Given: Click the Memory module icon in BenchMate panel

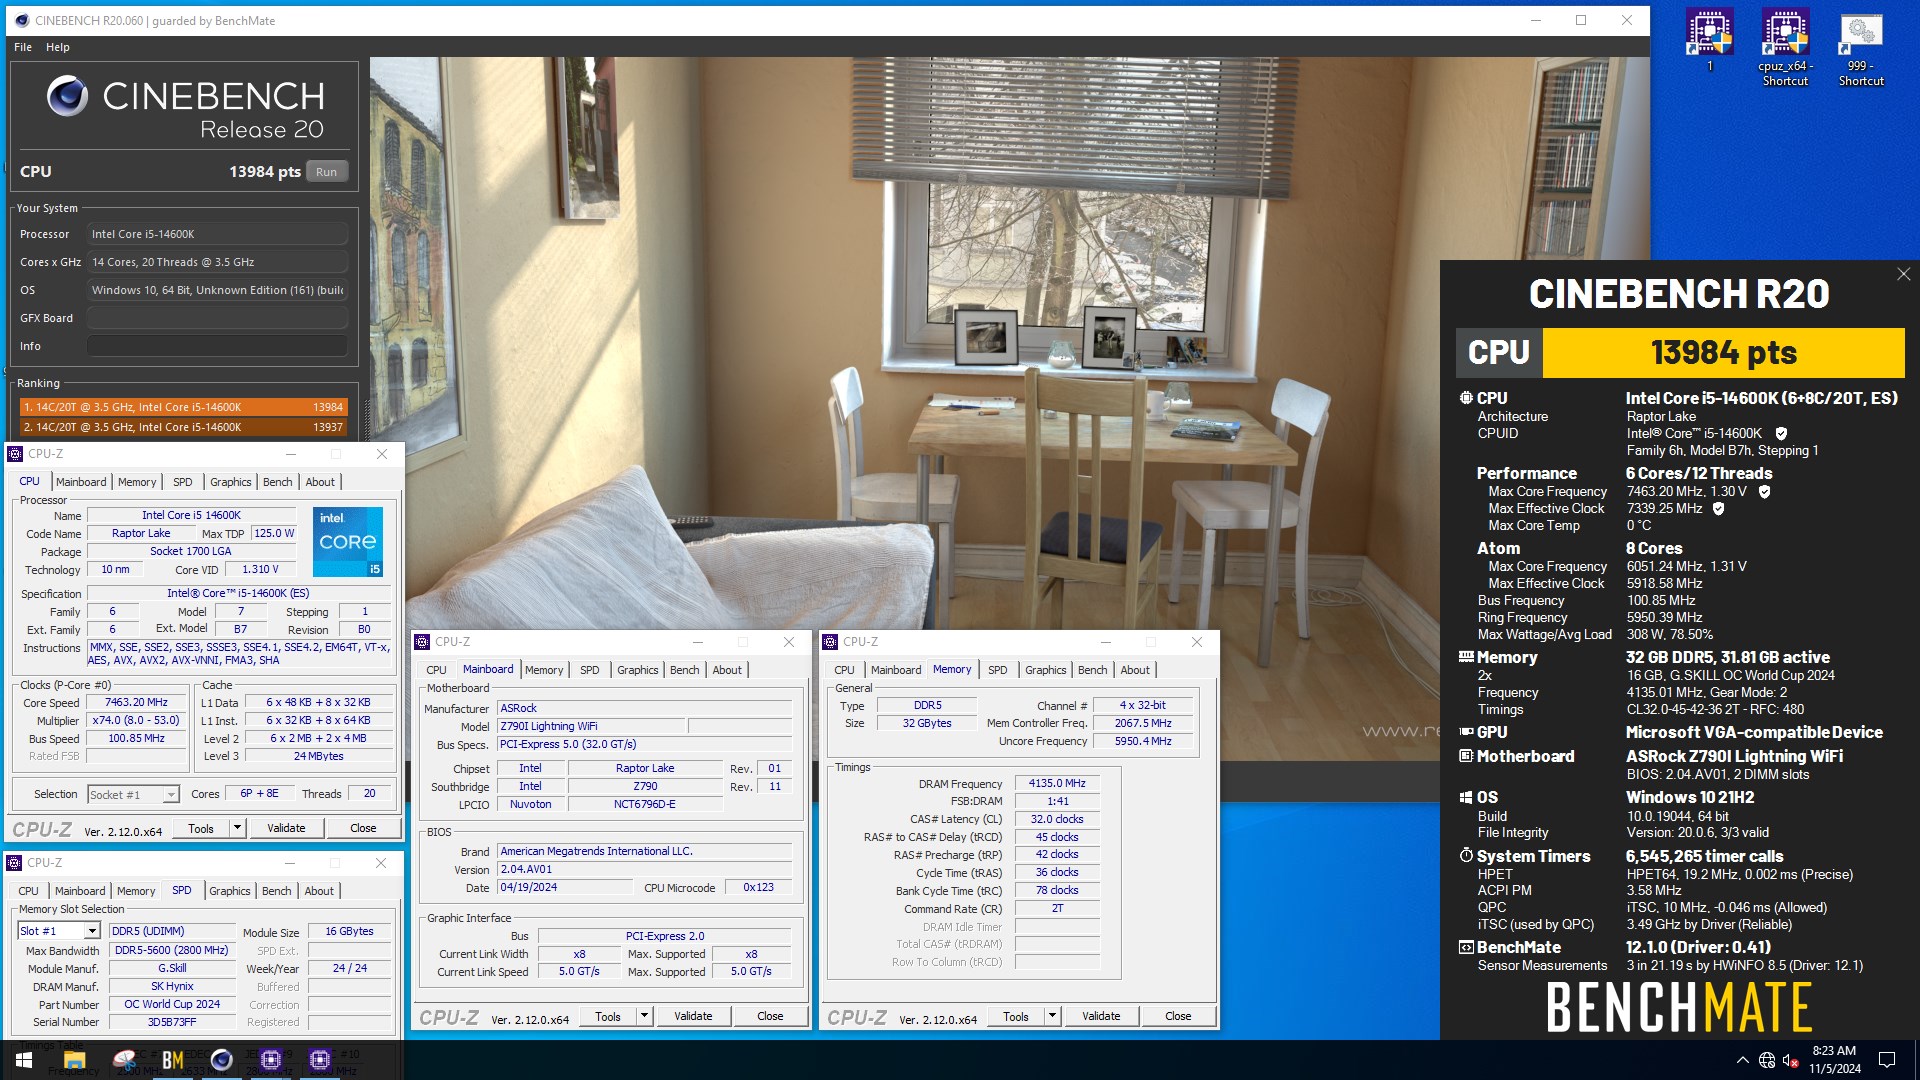Looking at the screenshot, I should click(1466, 657).
